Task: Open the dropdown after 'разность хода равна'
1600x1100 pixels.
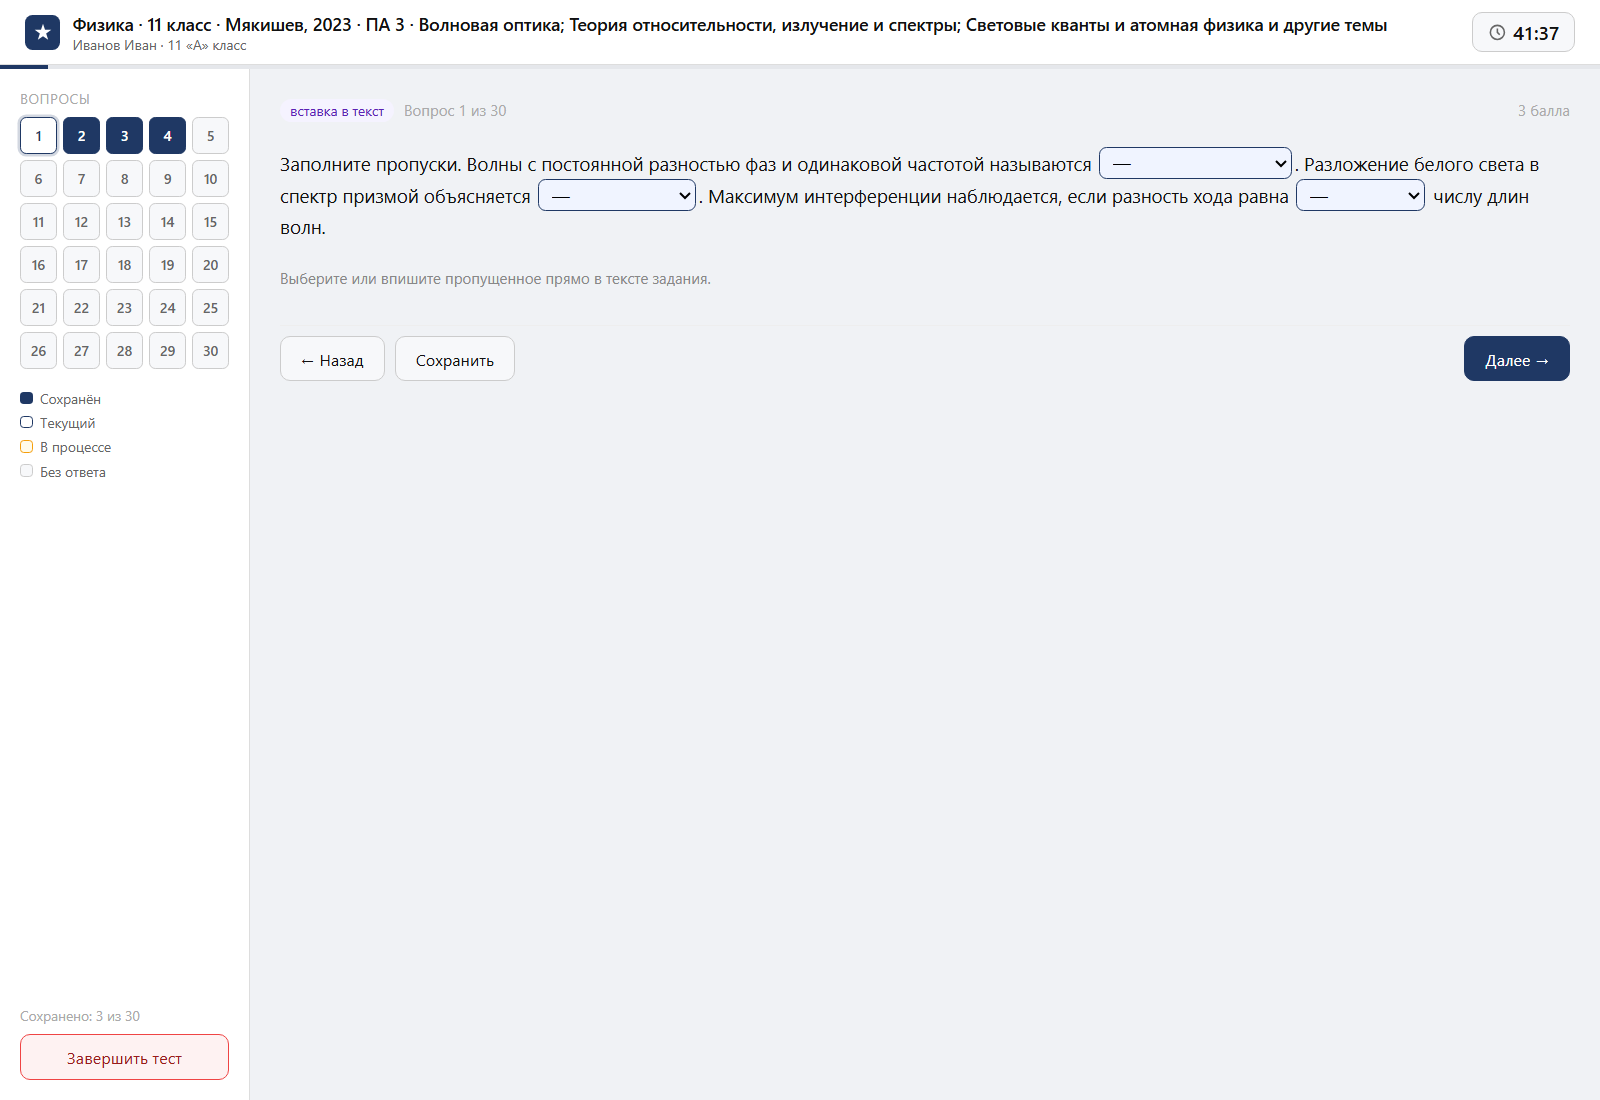Action: pos(1360,195)
